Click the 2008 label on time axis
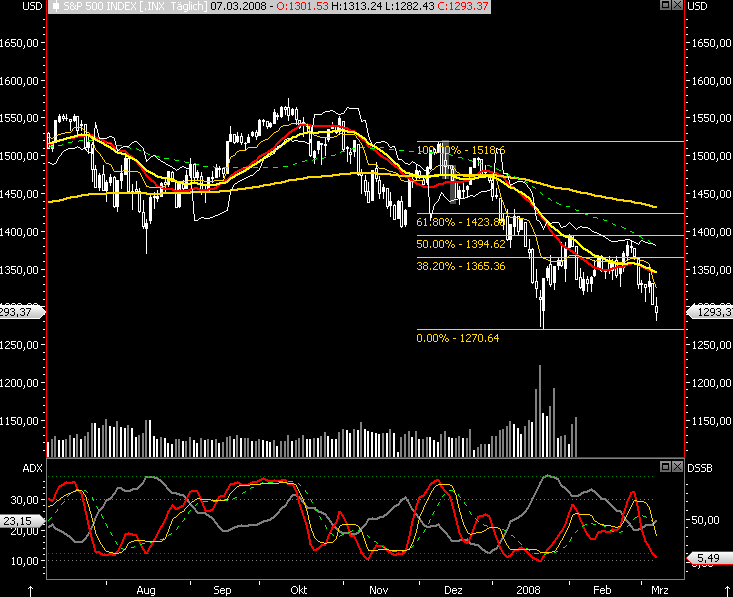The image size is (733, 597). pos(528,590)
